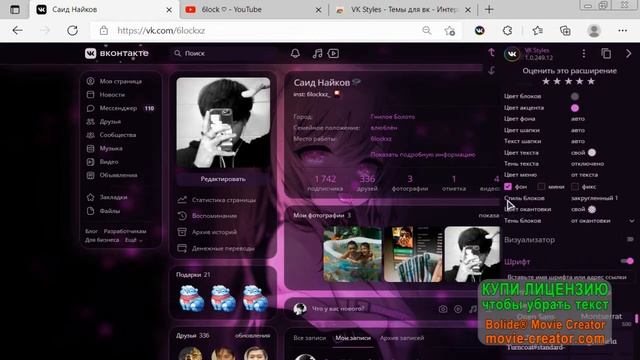
Task: Change Стиль блоков закругленный 1 option
Action: point(594,198)
